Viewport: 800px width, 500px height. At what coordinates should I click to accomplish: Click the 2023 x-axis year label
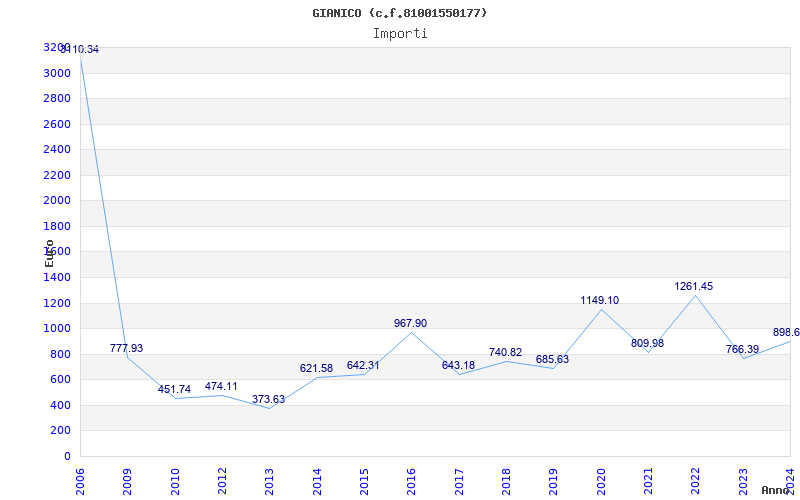point(743,482)
